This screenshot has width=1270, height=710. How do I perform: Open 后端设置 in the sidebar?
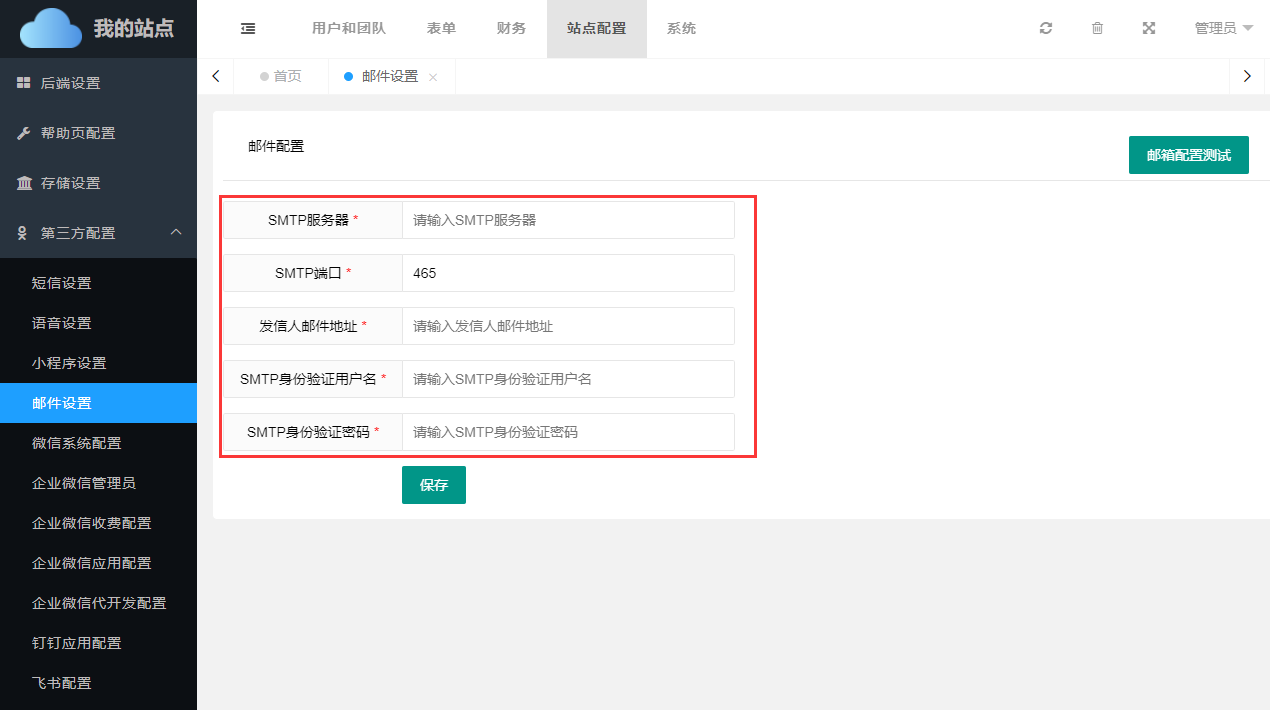[x=70, y=83]
